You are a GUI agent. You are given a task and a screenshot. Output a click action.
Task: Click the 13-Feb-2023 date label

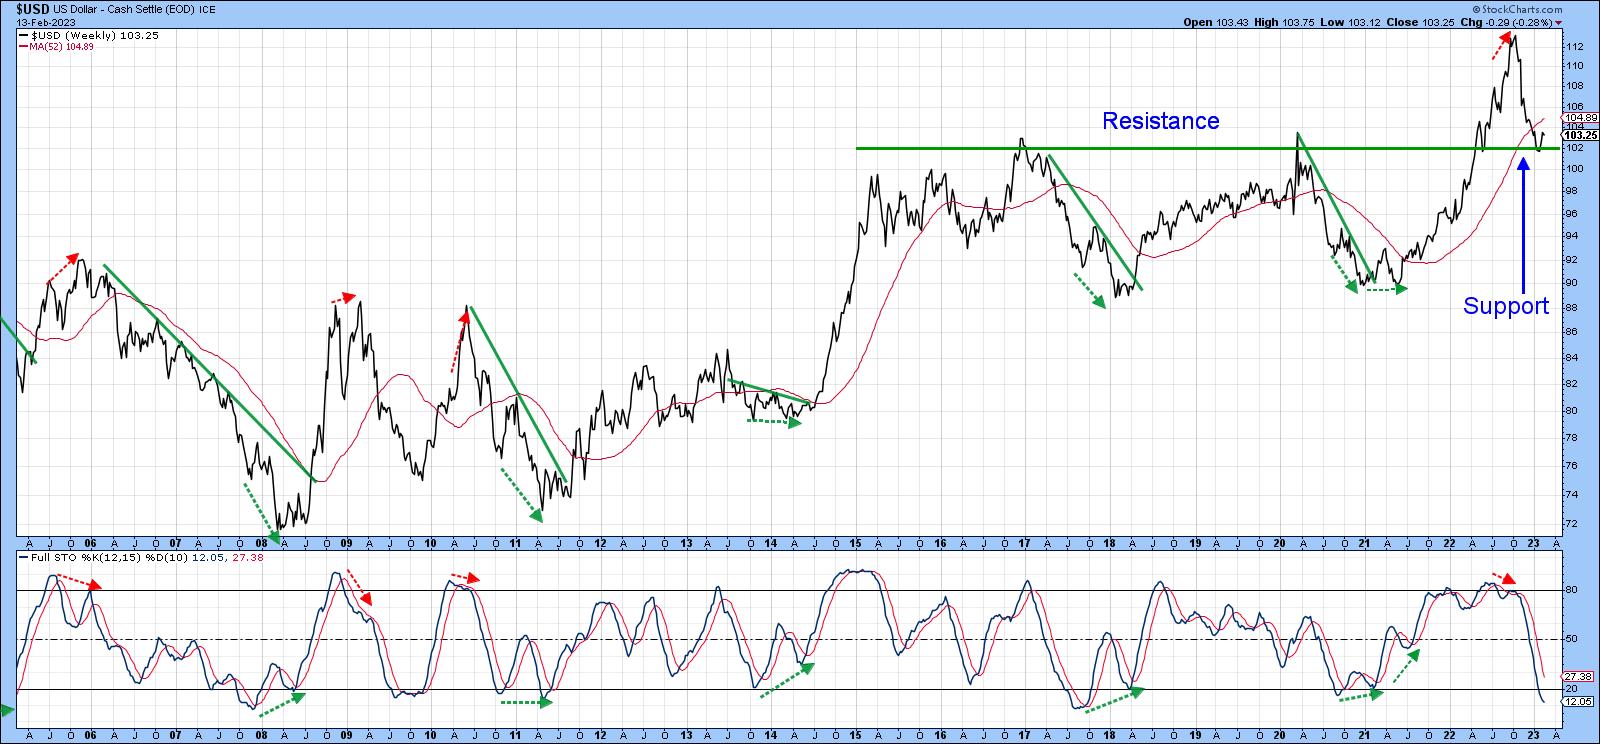click(x=41, y=21)
